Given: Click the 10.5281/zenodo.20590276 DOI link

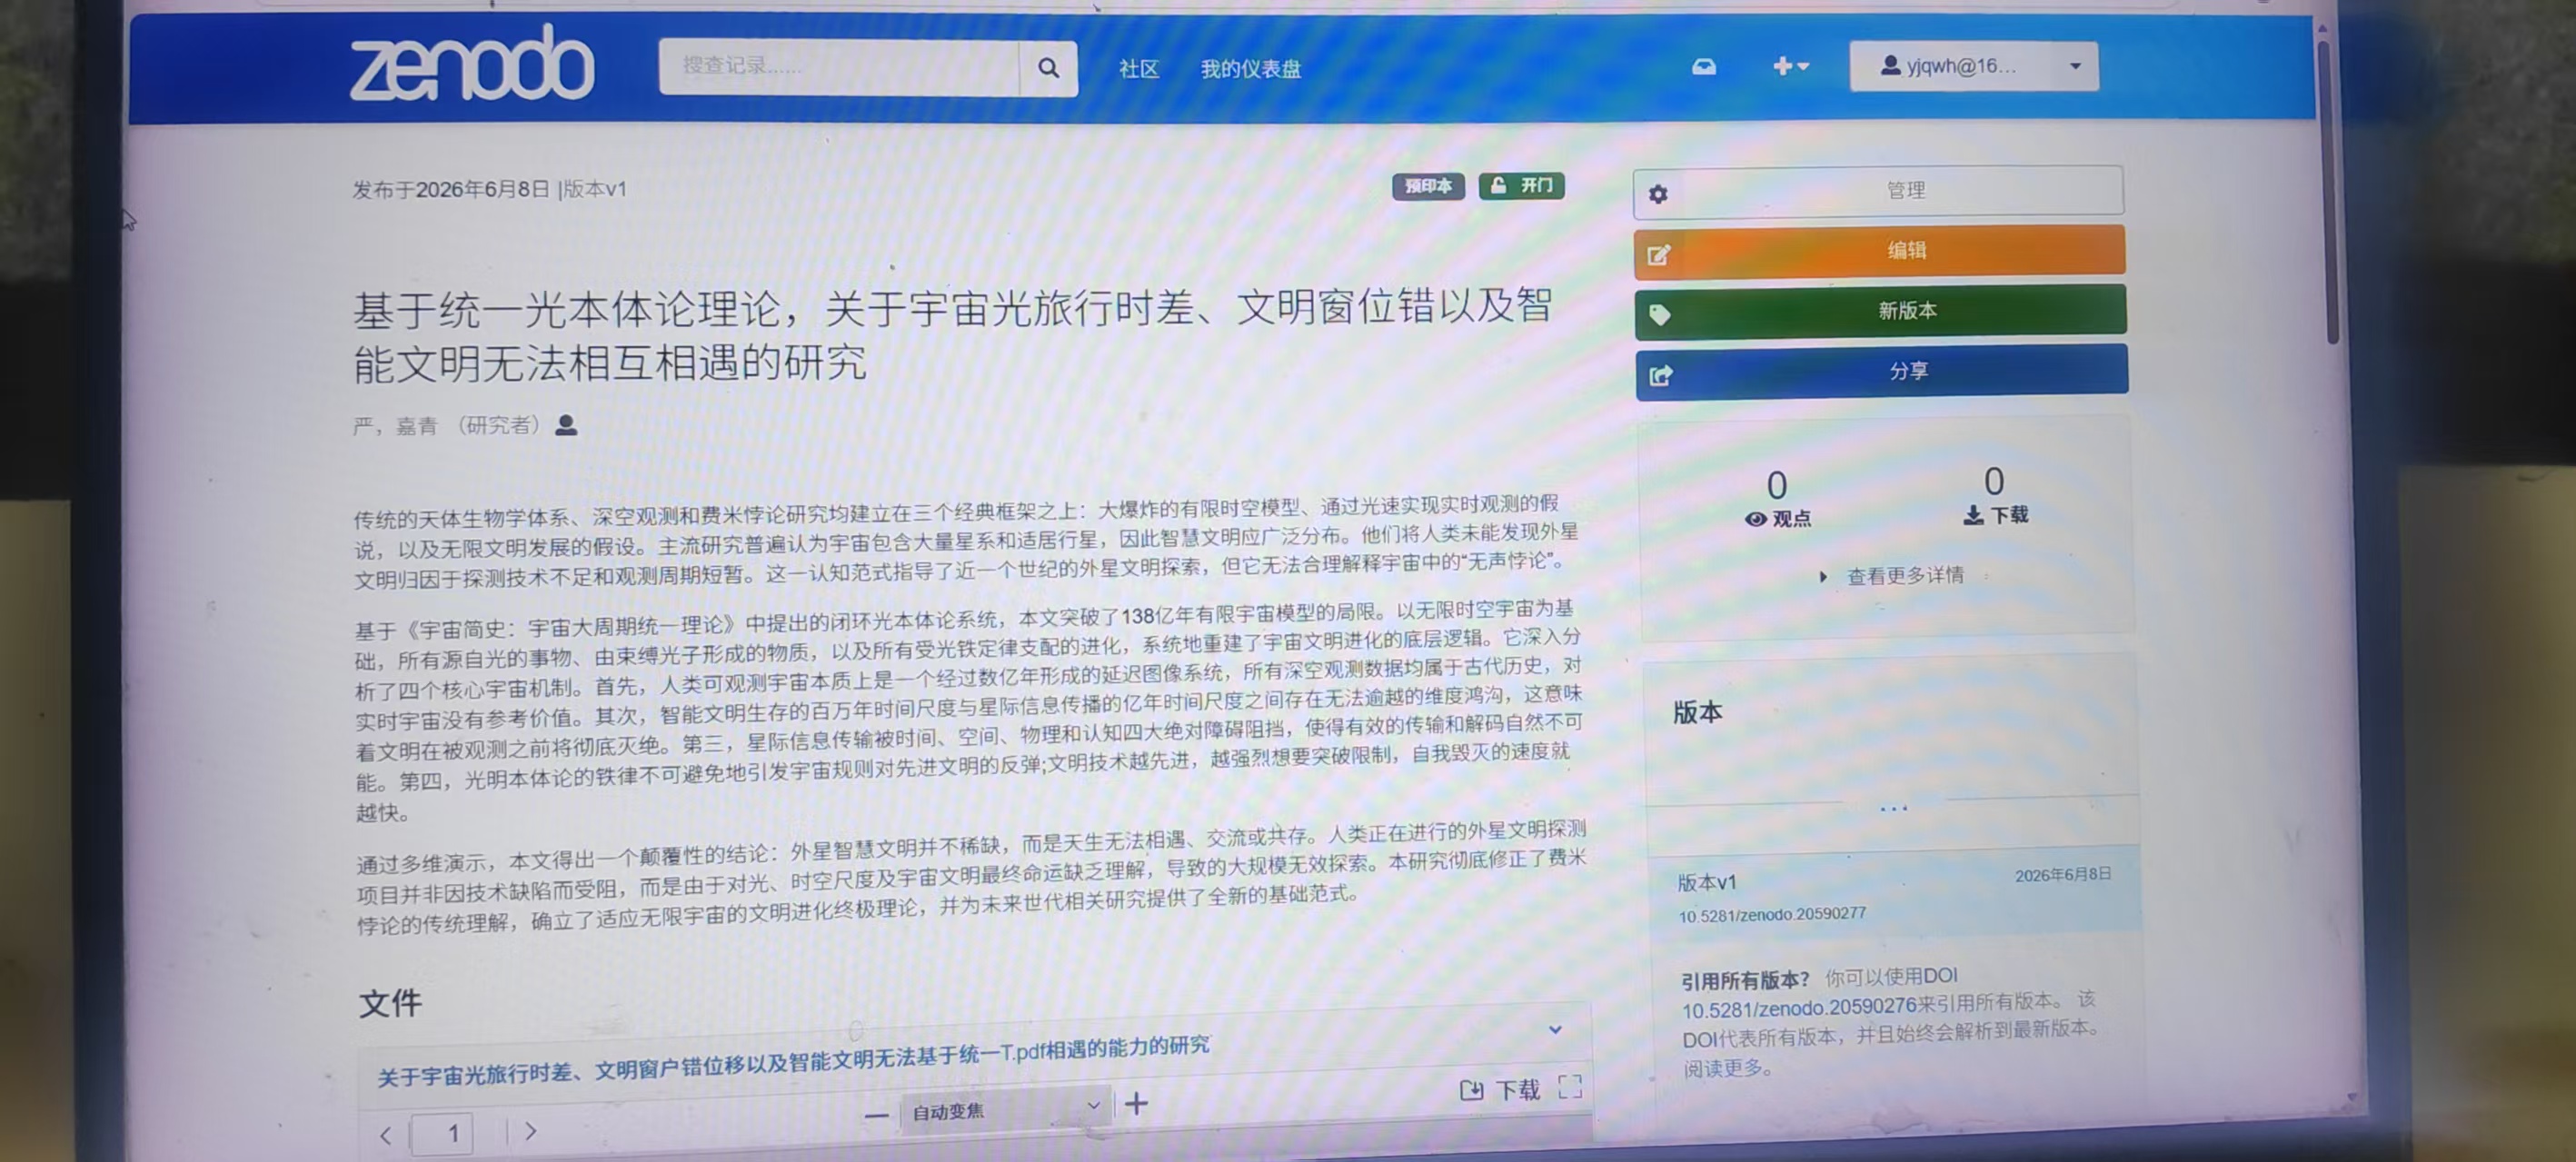Looking at the screenshot, I should (1798, 1007).
